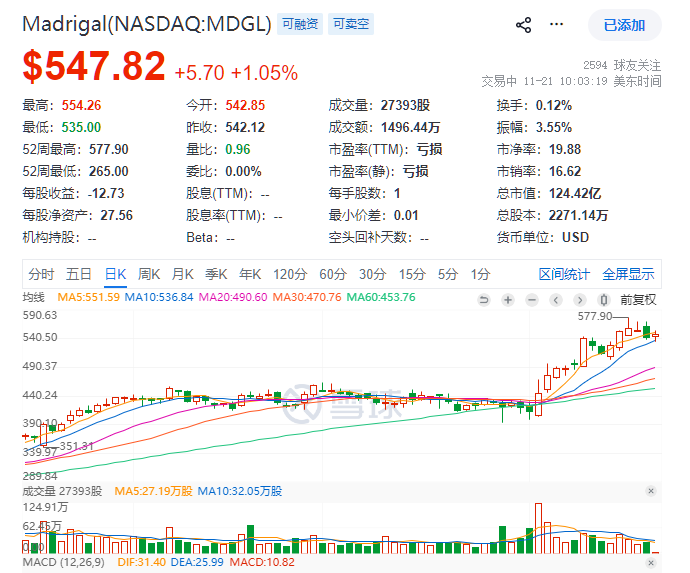Click the 换手 0.12% stat
690x573 pixels.
pos(534,106)
